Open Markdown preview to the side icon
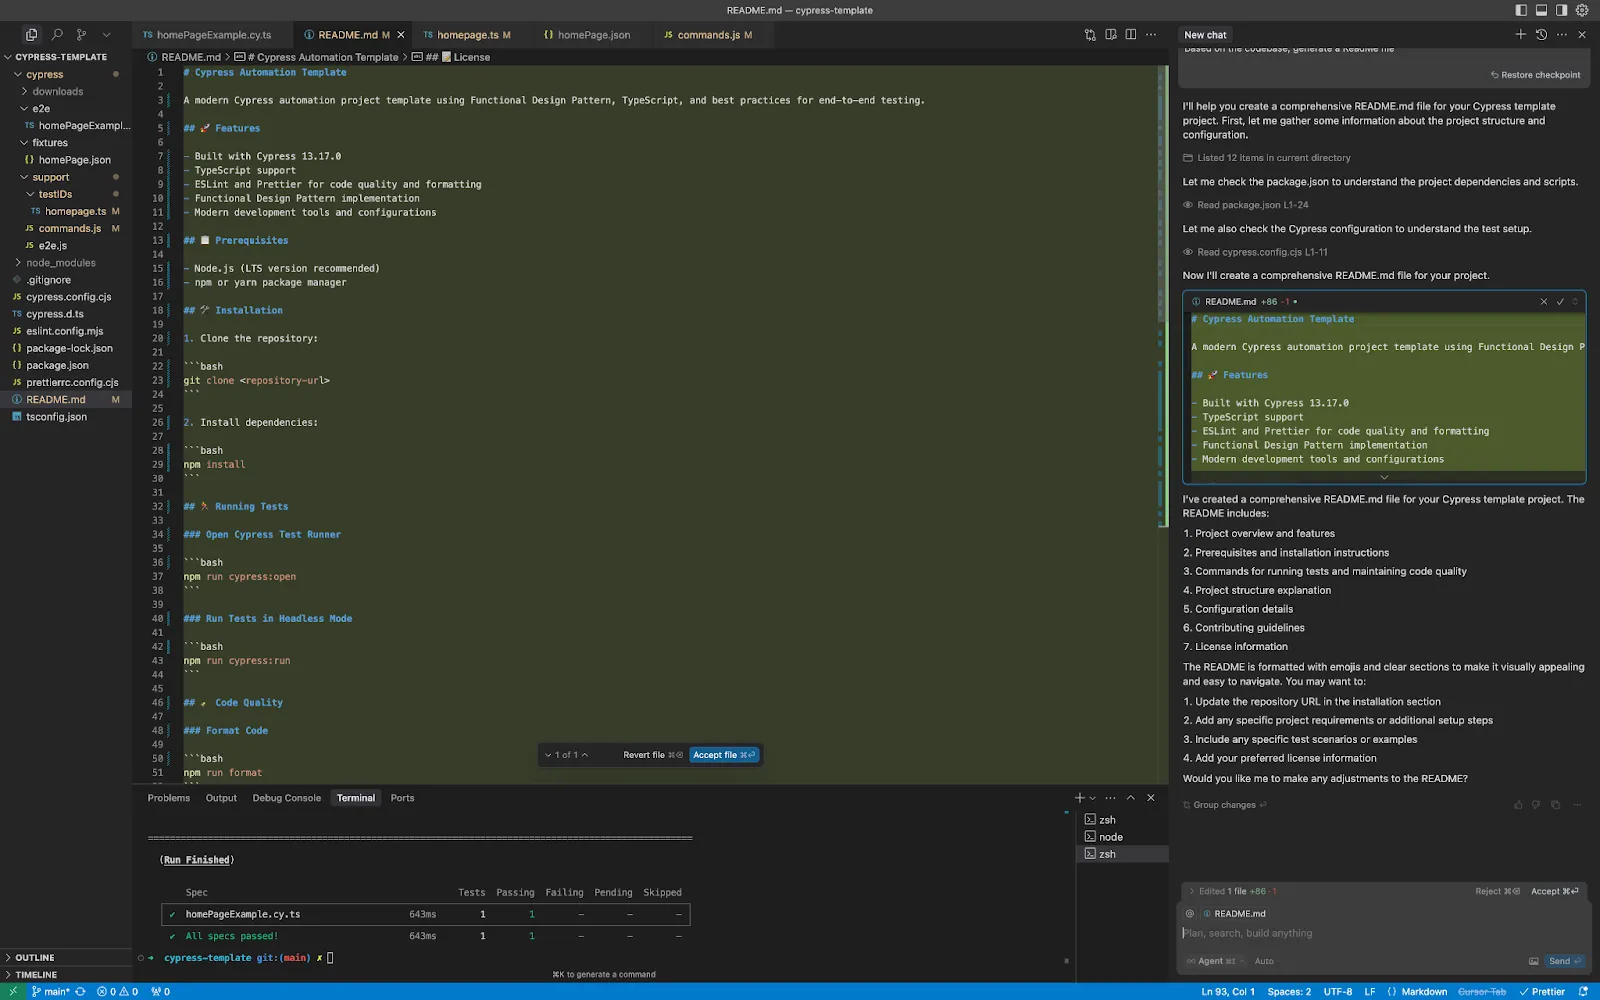This screenshot has width=1600, height=1000. [1111, 35]
